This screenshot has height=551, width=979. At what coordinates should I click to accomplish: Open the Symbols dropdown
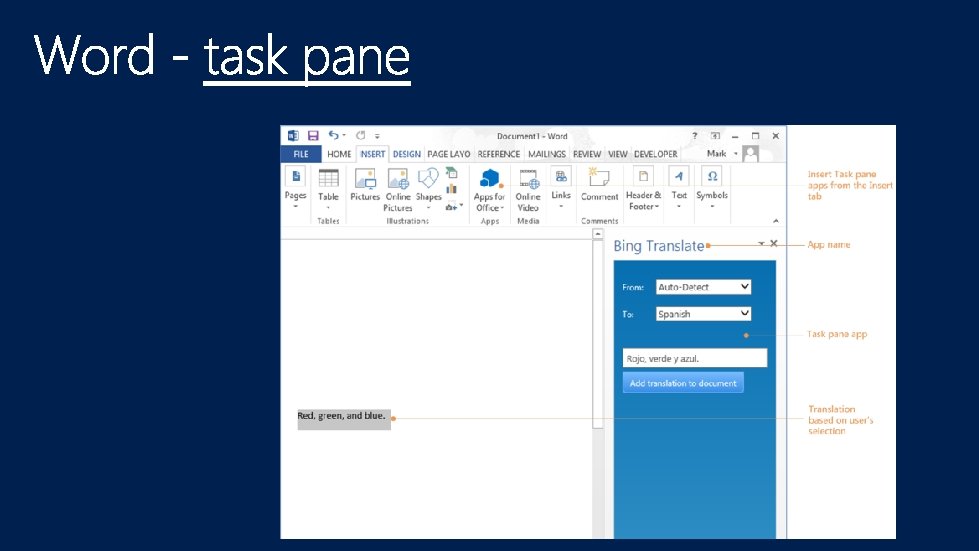click(x=712, y=187)
